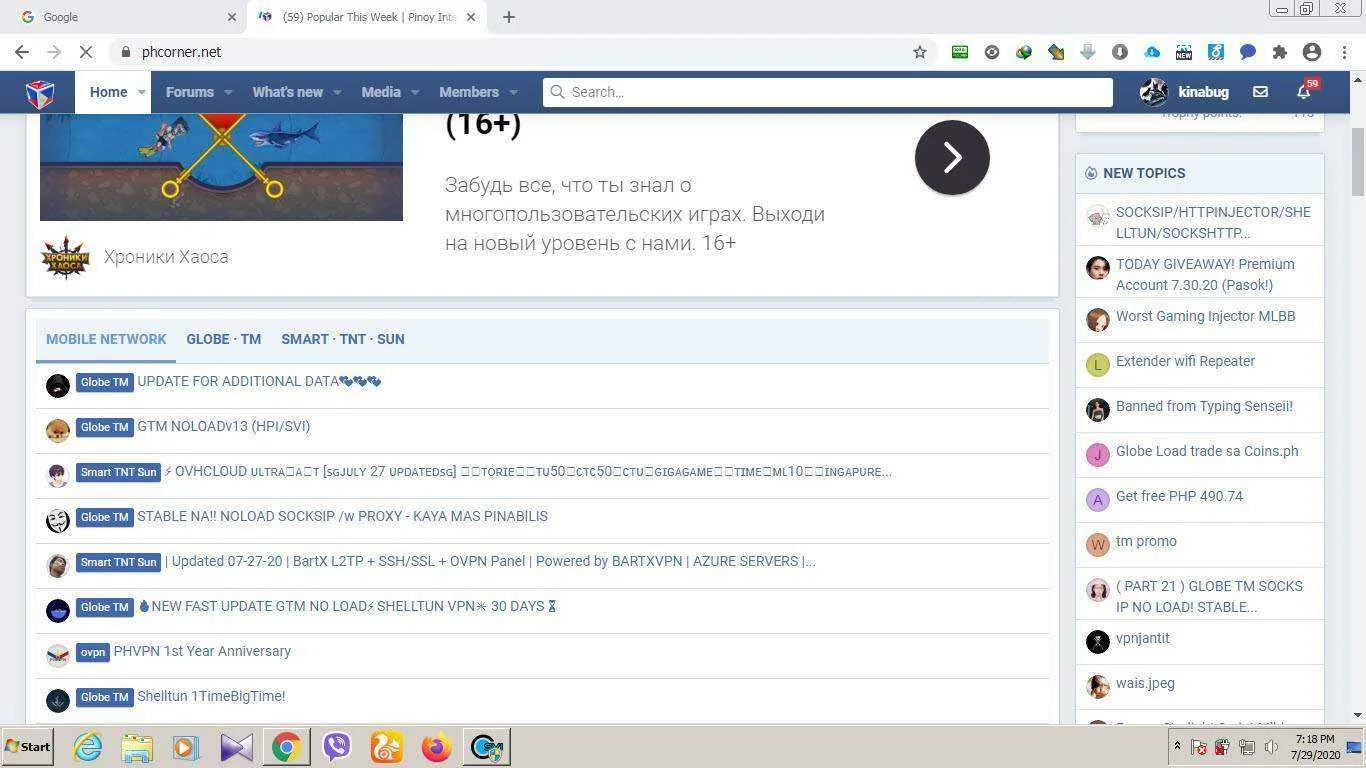1366x768 pixels.
Task: Open Windows Explorer from the taskbar
Action: 137,747
